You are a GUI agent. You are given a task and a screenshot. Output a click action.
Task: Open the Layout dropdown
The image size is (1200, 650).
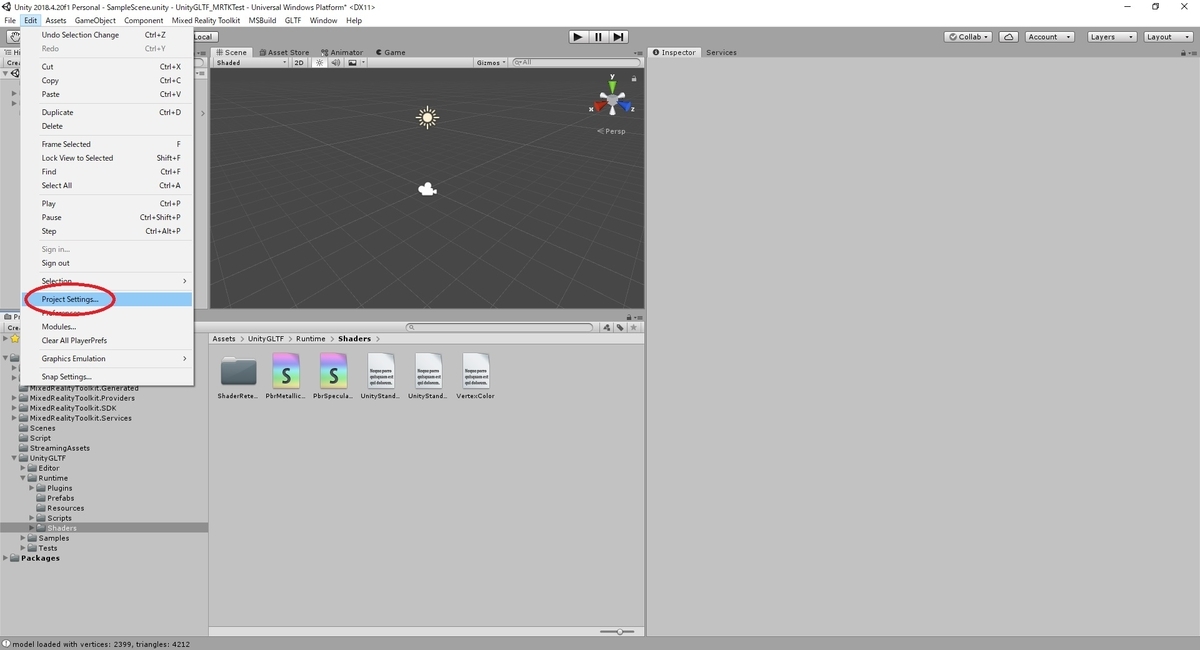[x=1167, y=37]
